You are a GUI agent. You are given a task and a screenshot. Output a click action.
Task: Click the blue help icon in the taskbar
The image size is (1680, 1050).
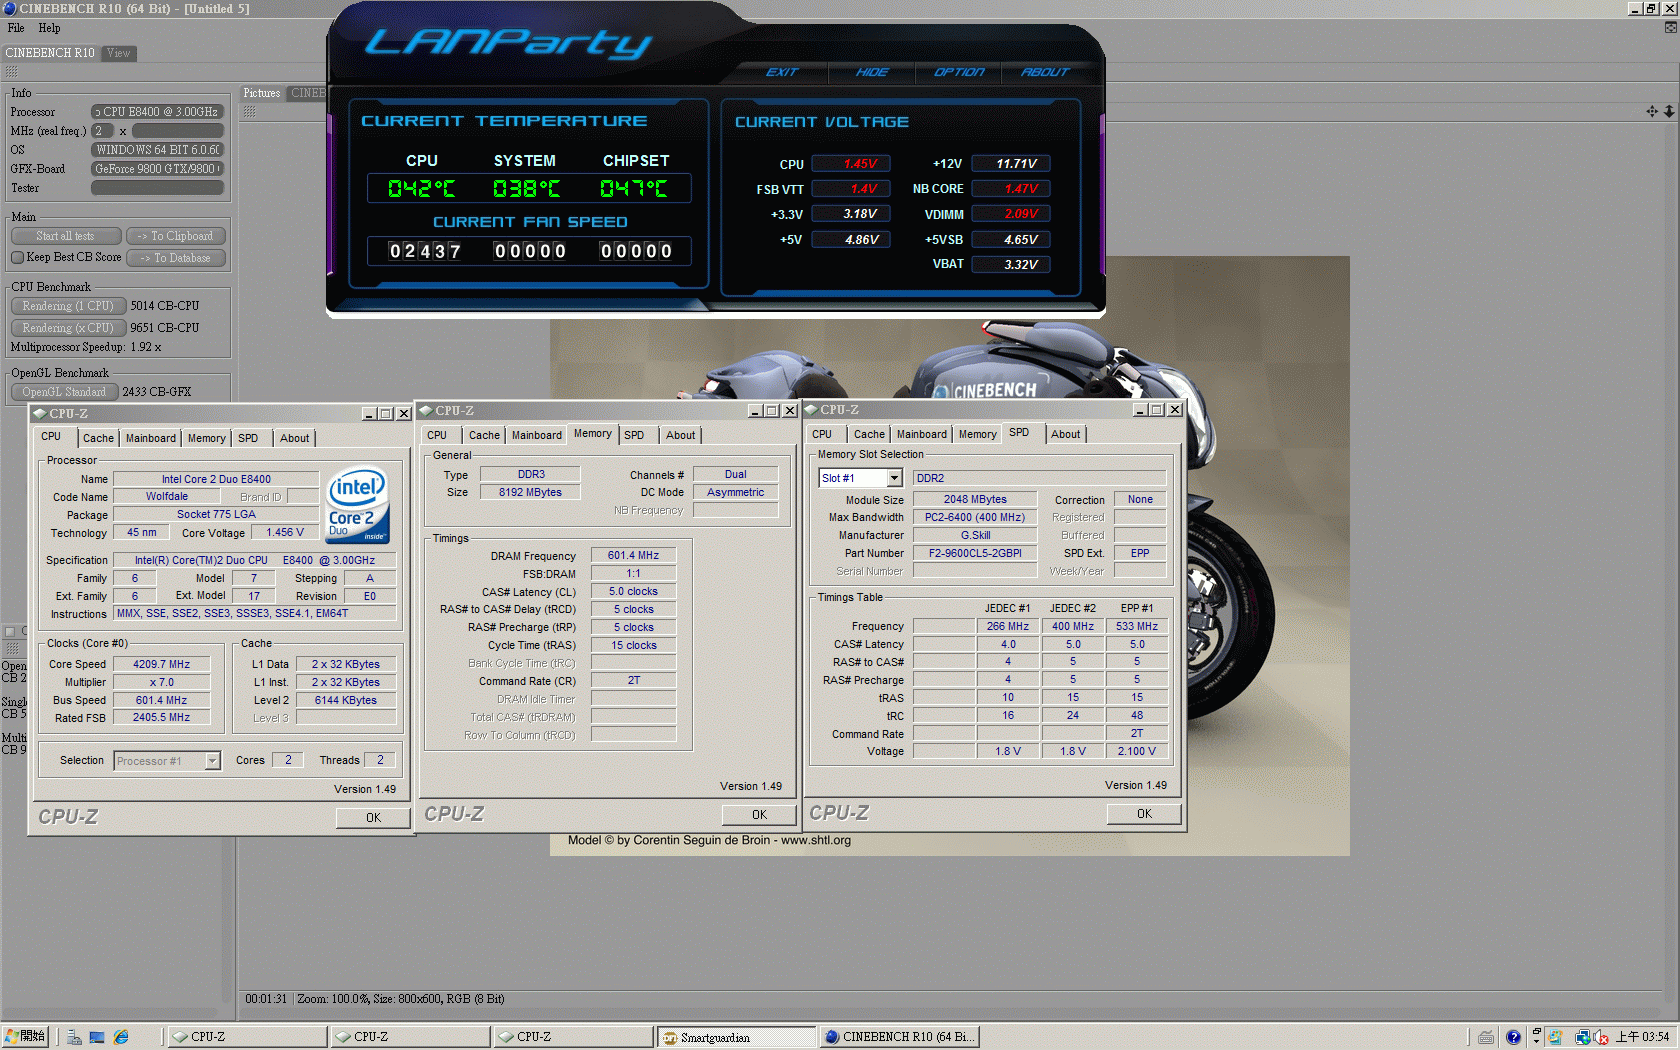(x=1513, y=1037)
